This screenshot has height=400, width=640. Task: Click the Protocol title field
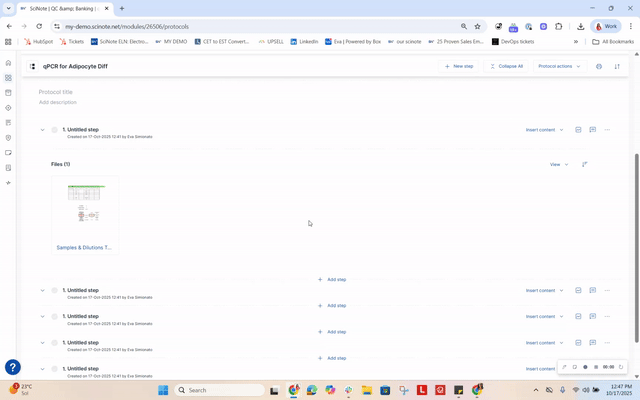pyautogui.click(x=56, y=92)
